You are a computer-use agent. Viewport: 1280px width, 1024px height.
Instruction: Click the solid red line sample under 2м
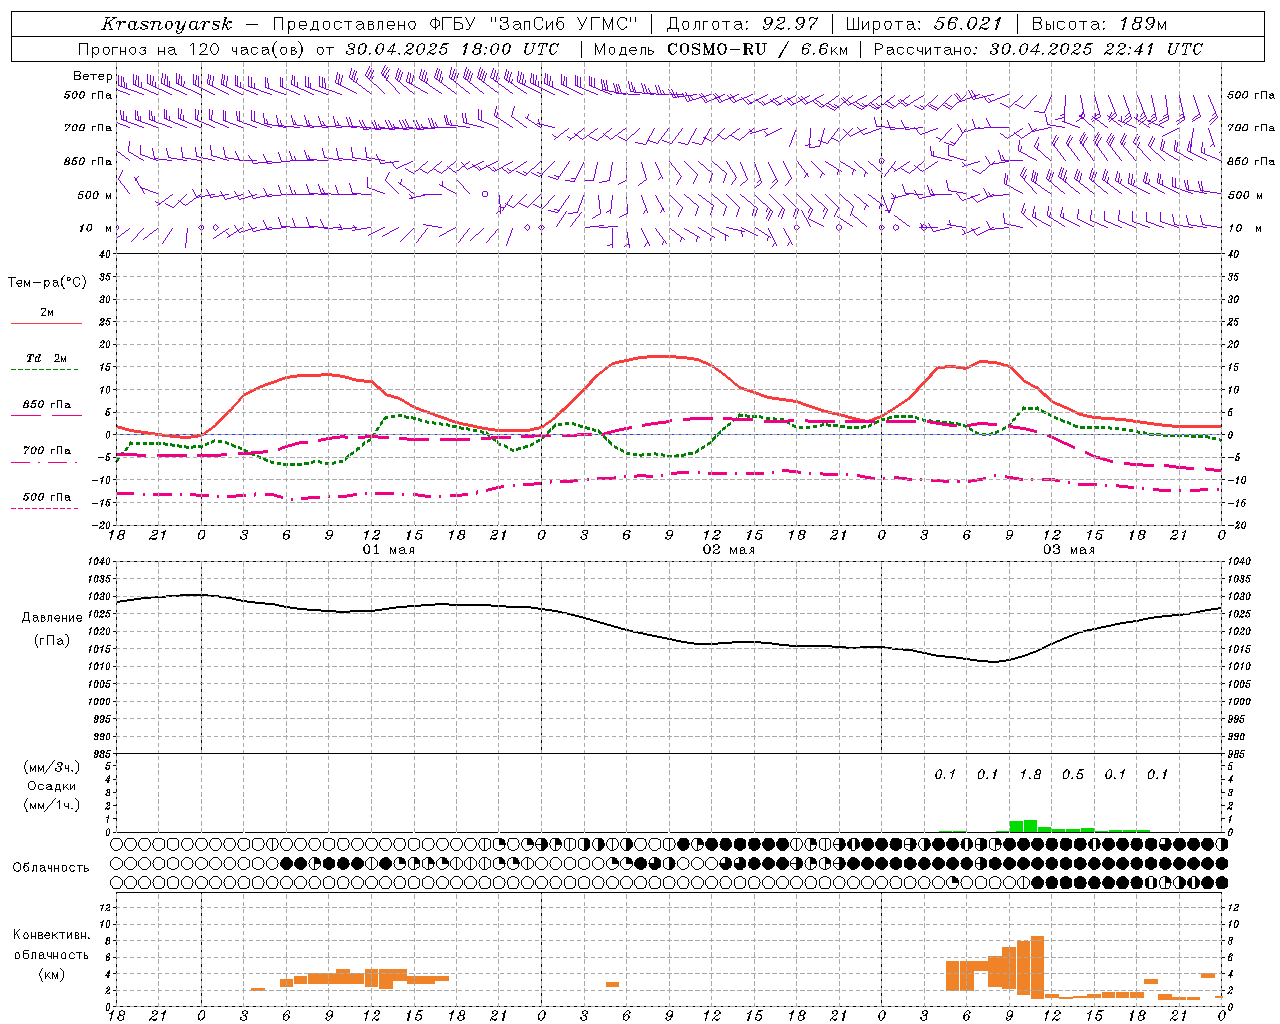coord(46,323)
